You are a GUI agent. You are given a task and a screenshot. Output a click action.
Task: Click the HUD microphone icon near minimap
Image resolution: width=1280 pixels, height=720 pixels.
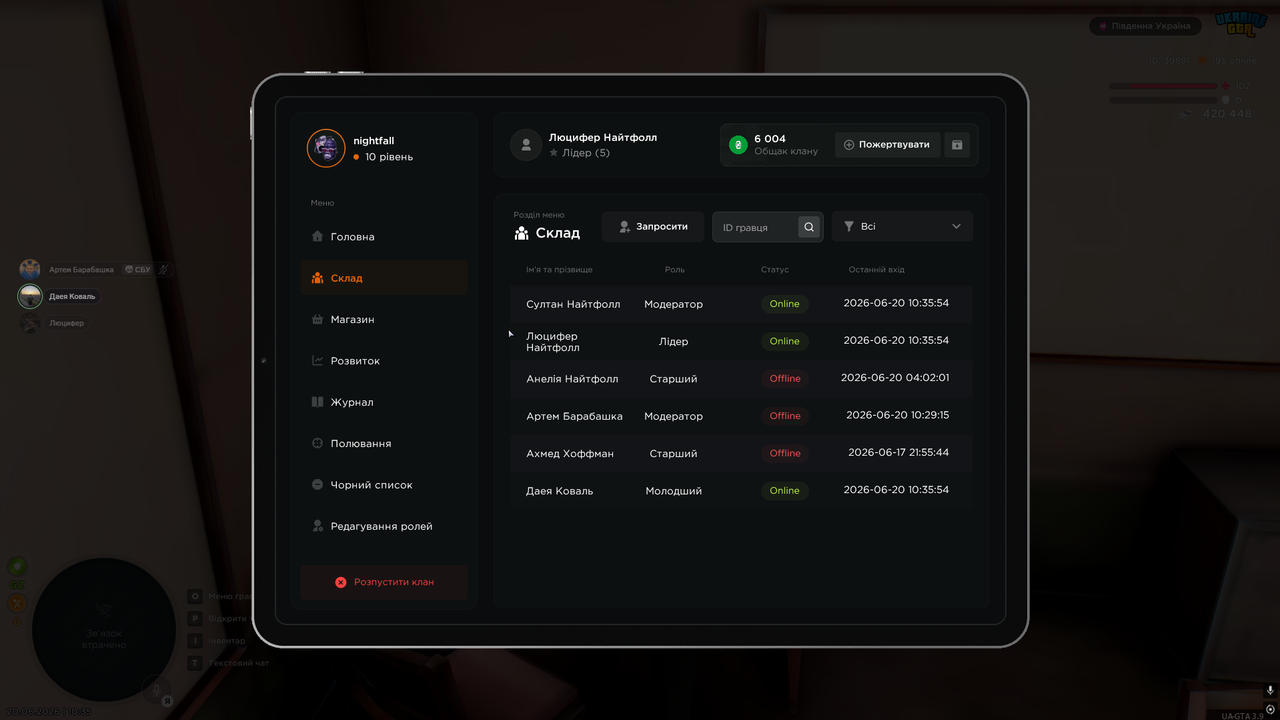[x=156, y=689]
